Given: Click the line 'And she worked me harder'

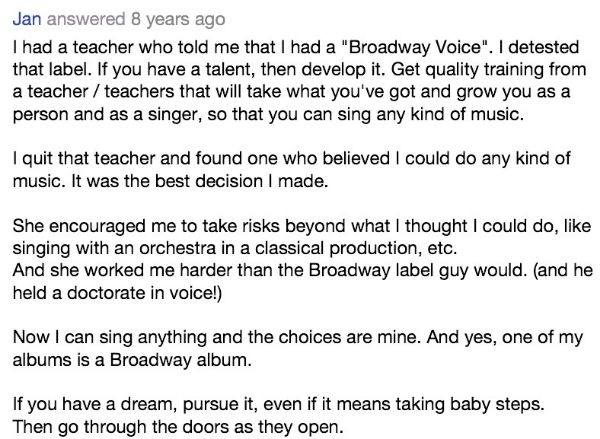Looking at the screenshot, I should (x=303, y=270).
